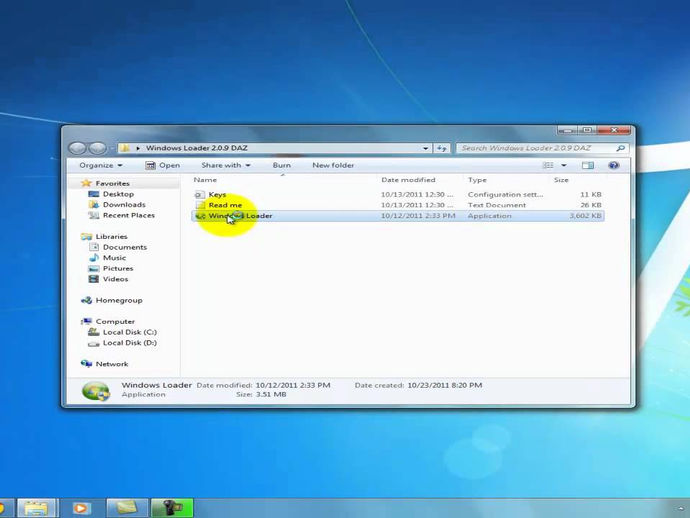Sort by Date modified column
The height and width of the screenshot is (518, 690).
click(408, 180)
